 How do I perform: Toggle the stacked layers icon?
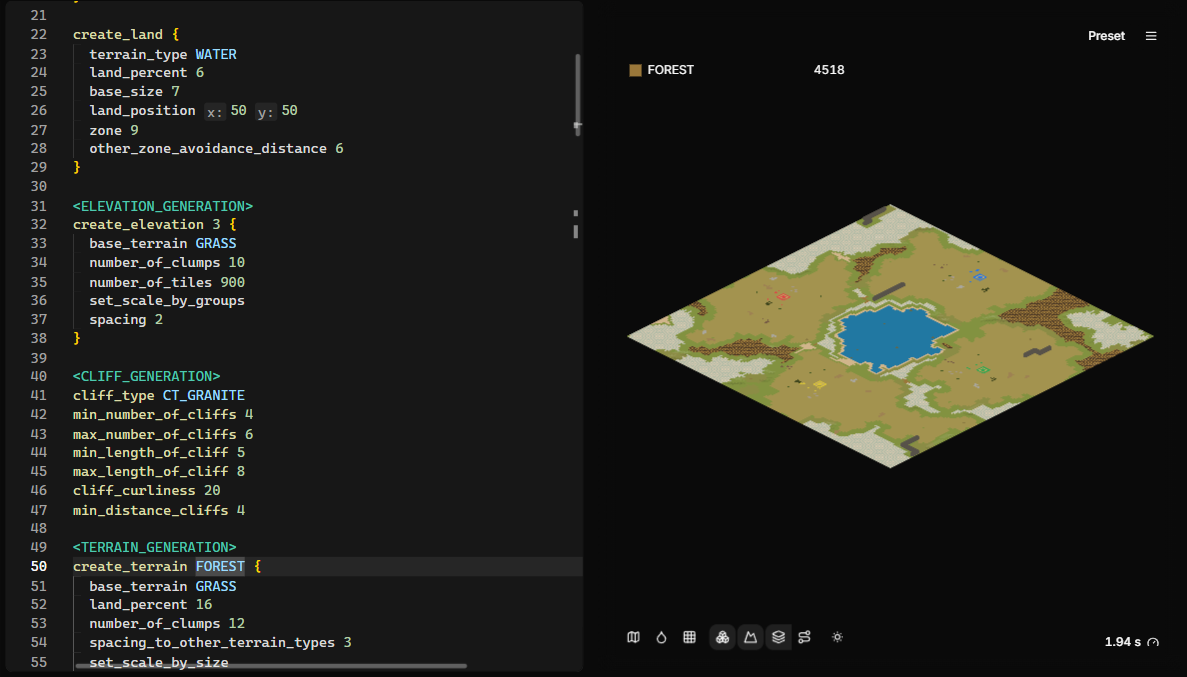(778, 638)
